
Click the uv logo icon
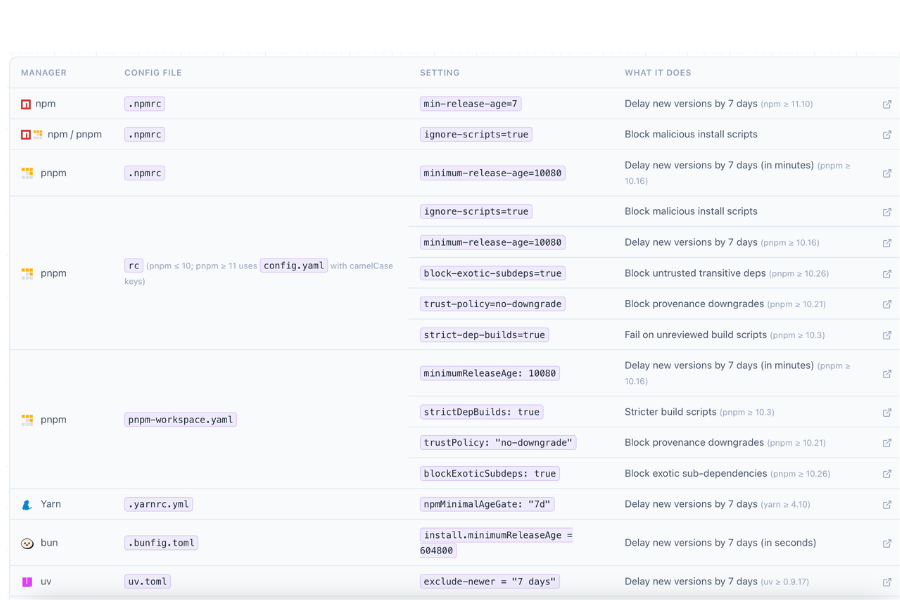(x=27, y=582)
